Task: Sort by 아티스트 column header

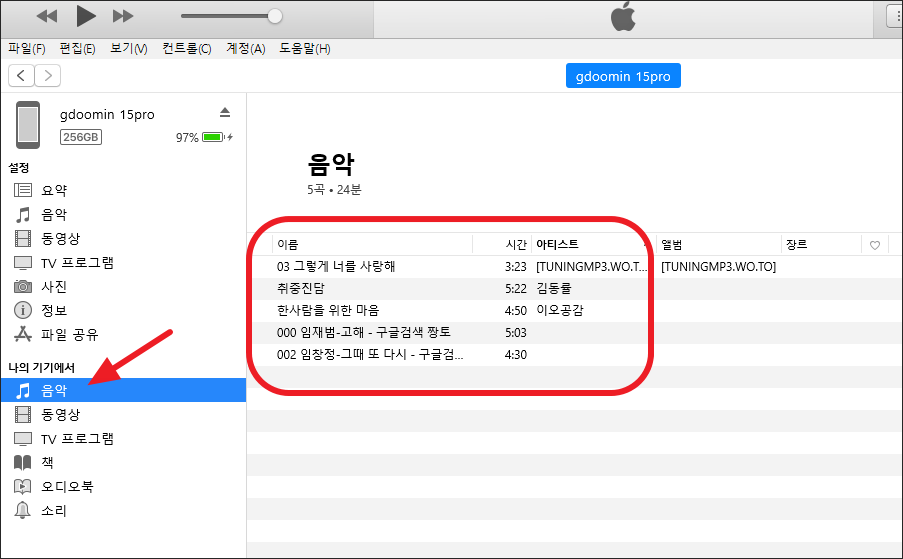Action: 594,245
